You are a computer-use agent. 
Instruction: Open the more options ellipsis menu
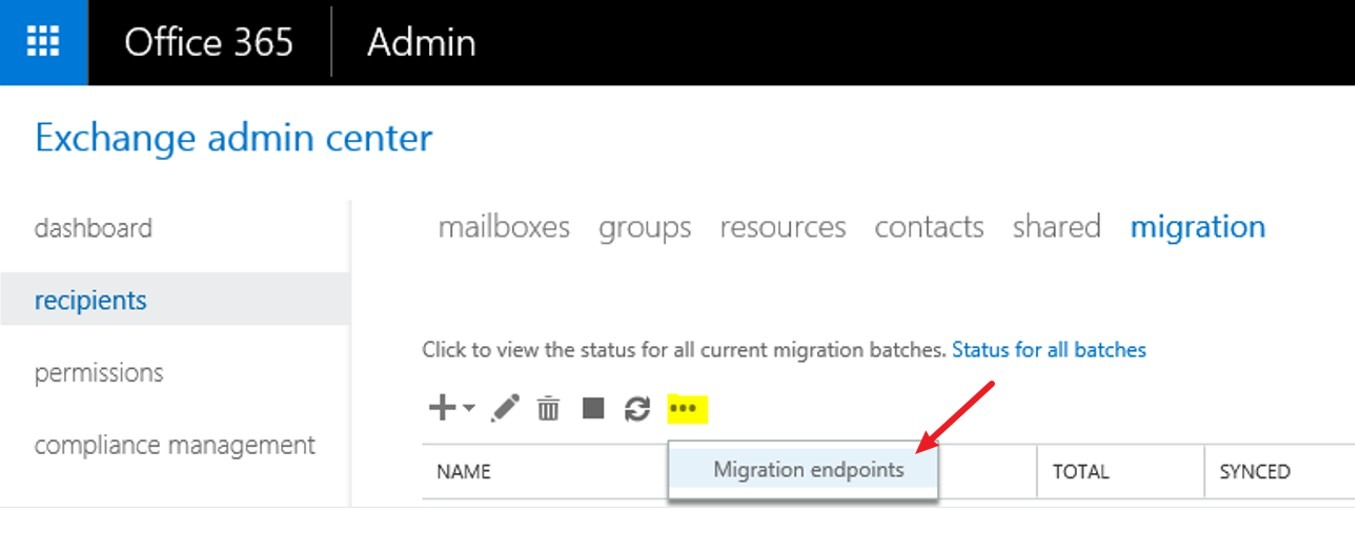coord(688,408)
